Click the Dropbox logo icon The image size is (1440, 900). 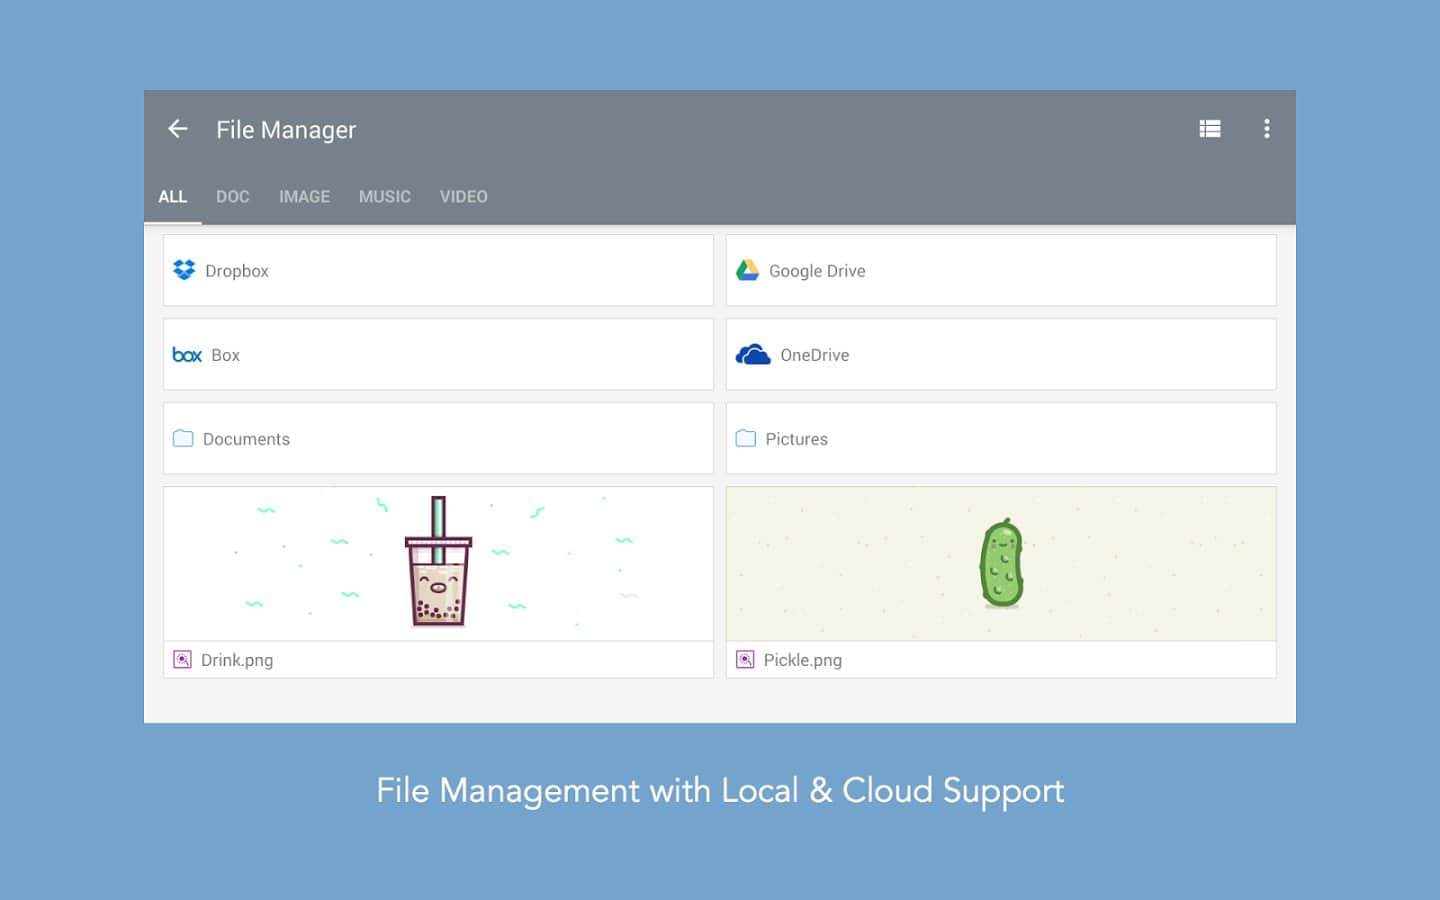[184, 270]
